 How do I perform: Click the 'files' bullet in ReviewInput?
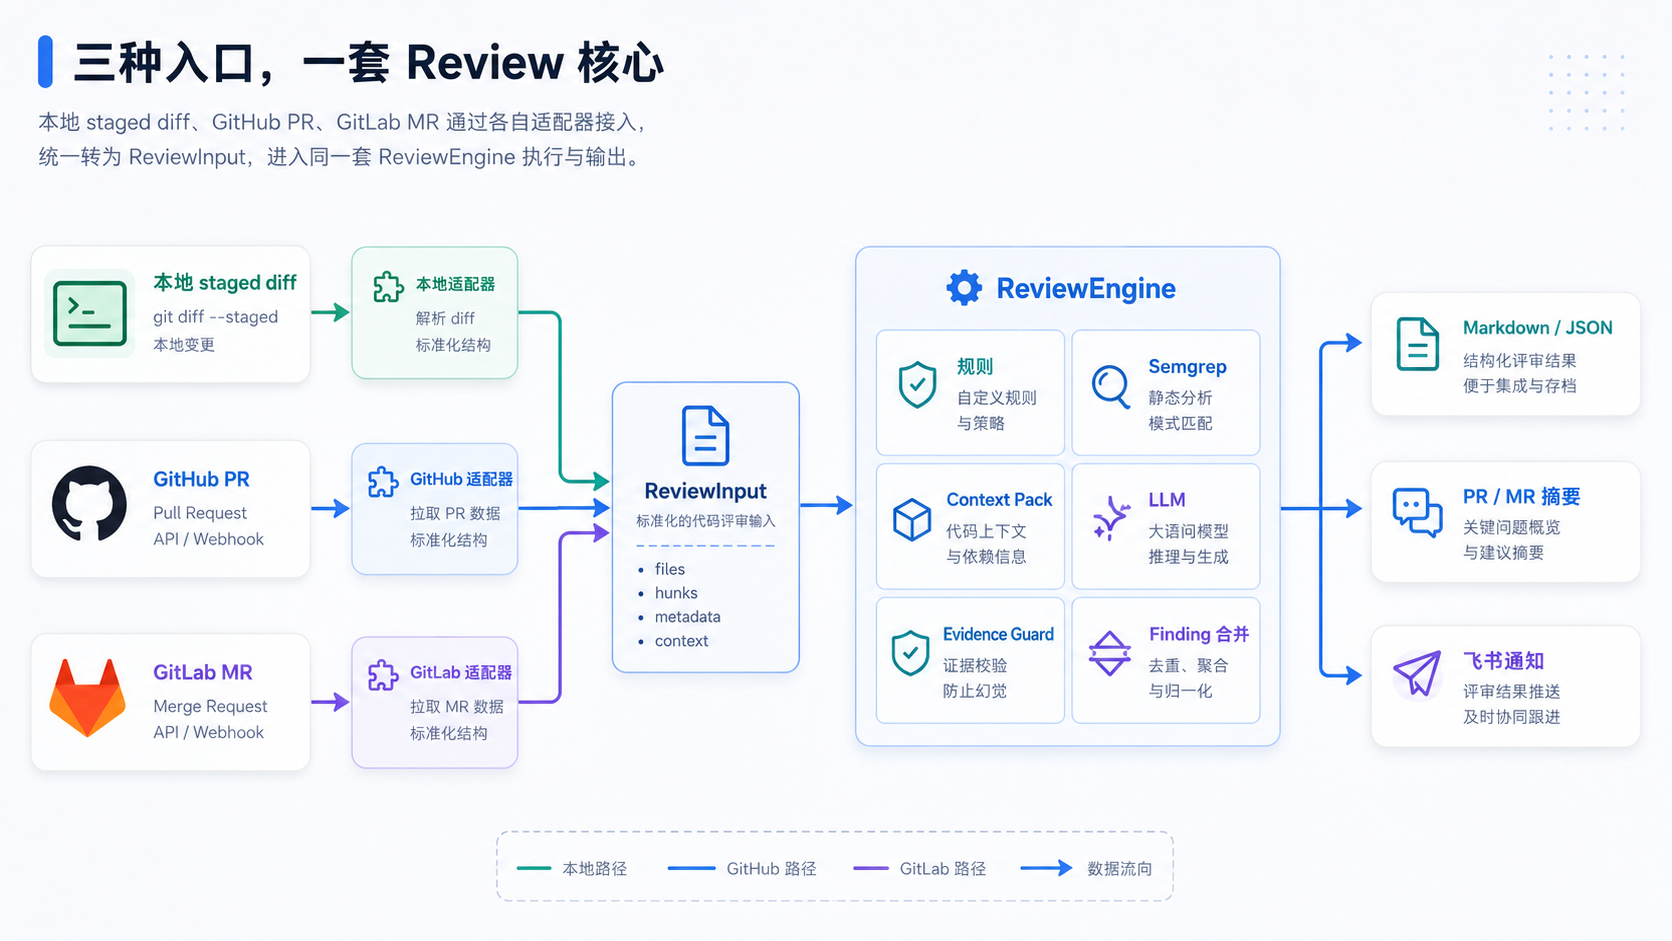tap(670, 569)
